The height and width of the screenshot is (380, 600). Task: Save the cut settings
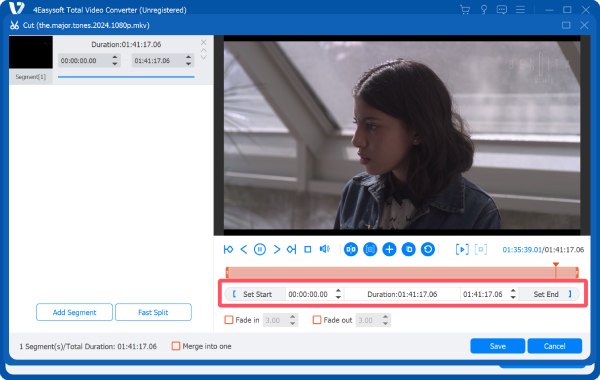(497, 346)
